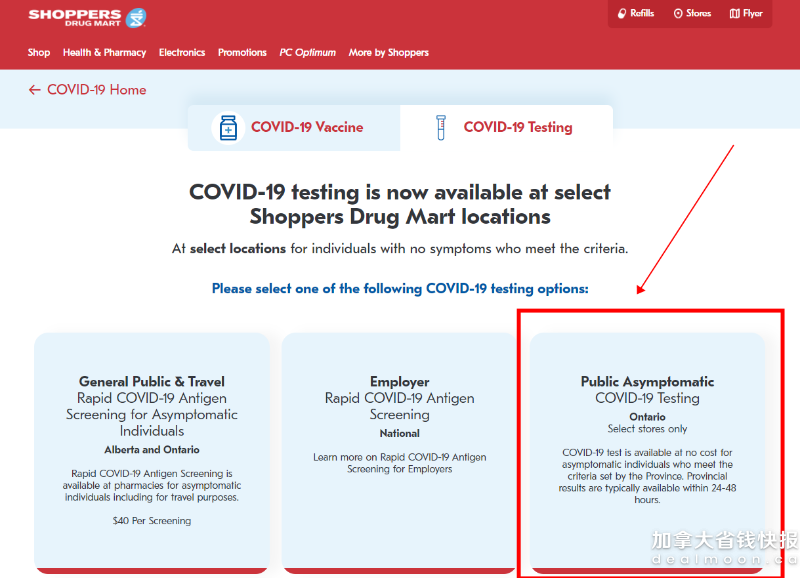Screen dimensions: 800x578
Task: Open the Flyer link
Action: point(746,14)
